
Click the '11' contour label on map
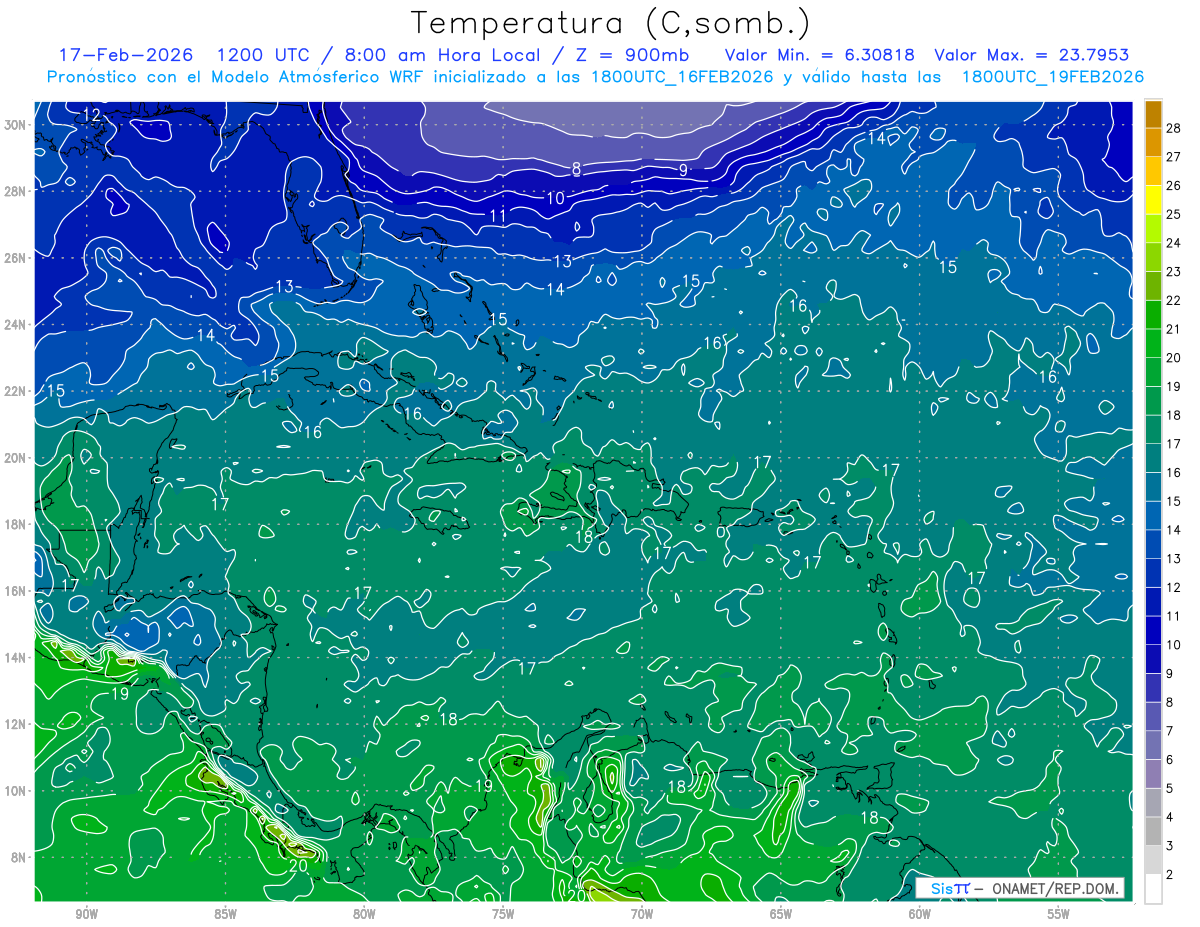[498, 215]
